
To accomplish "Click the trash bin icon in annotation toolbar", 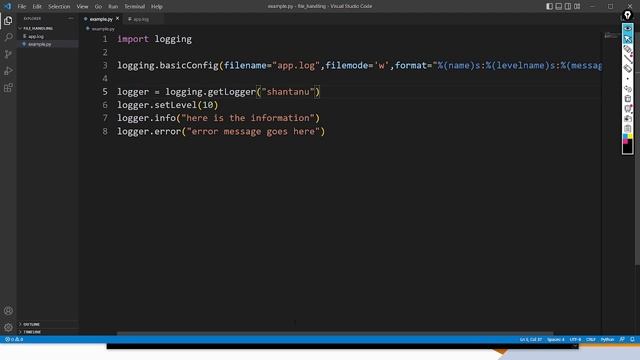I will click(628, 98).
